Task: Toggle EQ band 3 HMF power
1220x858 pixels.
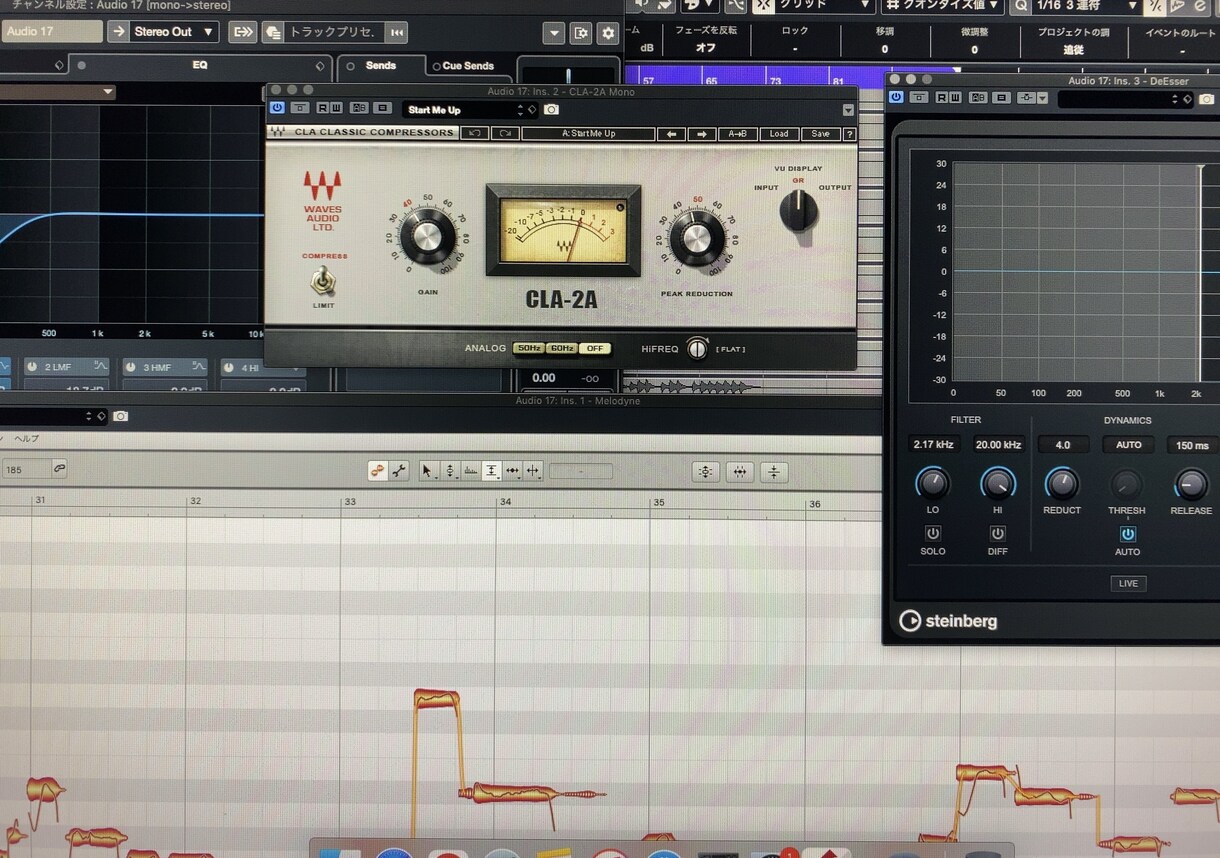Action: click(x=130, y=367)
